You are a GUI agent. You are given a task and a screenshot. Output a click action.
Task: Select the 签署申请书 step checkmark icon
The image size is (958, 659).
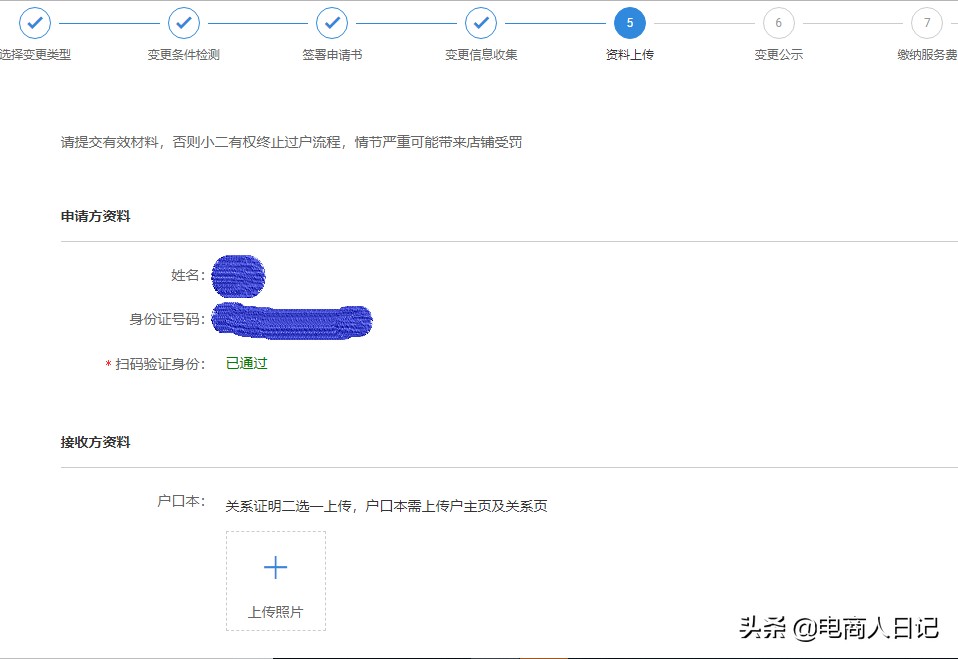(x=331, y=22)
